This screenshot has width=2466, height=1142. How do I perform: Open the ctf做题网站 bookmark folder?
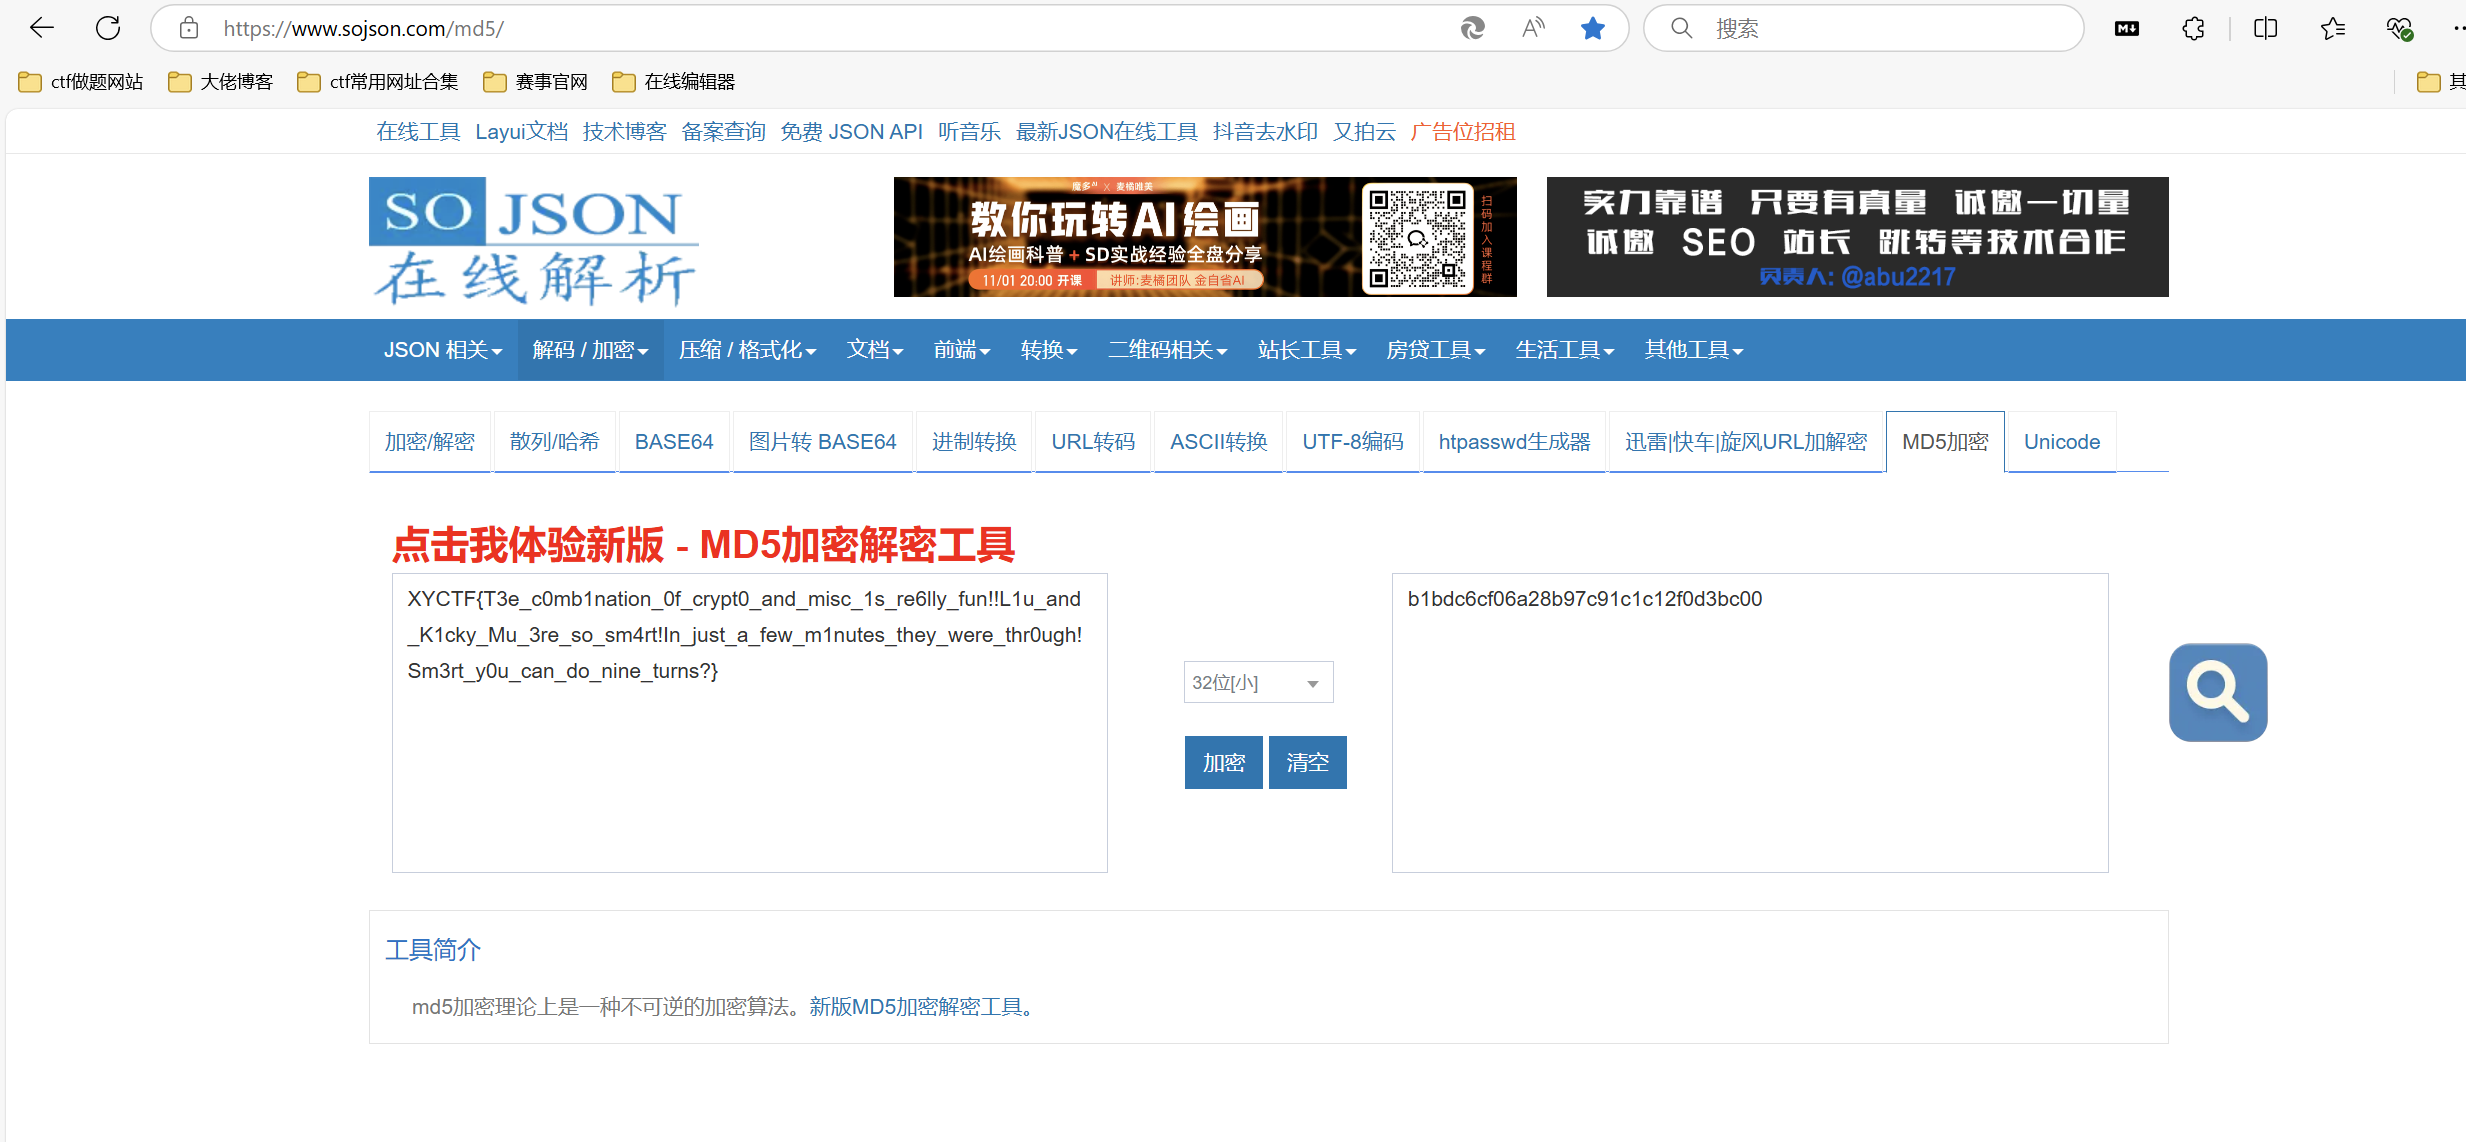tap(81, 82)
